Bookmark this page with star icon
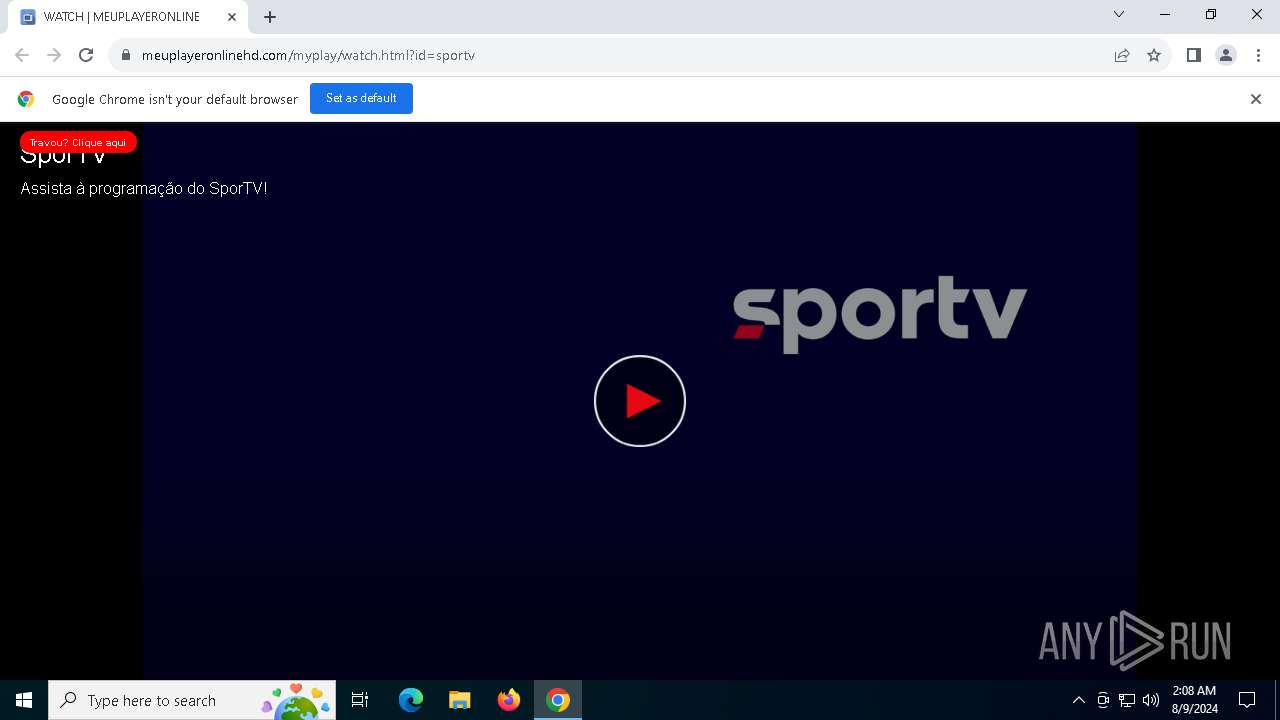Image resolution: width=1280 pixels, height=720 pixels. [1154, 55]
